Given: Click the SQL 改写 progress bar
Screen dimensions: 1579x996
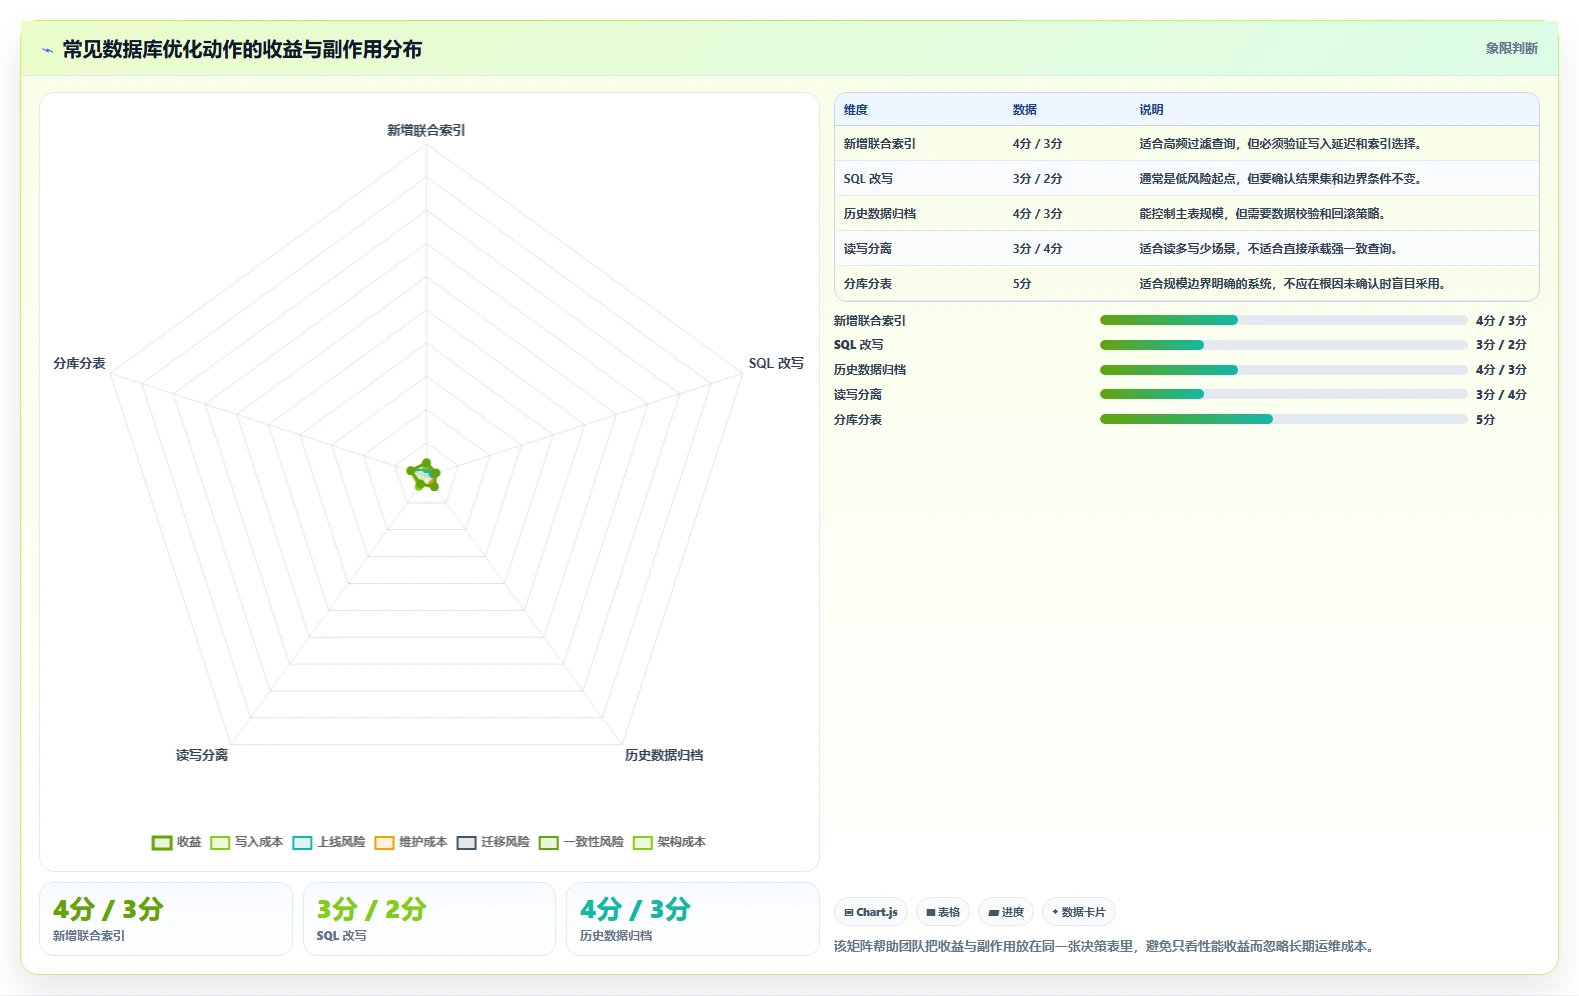Looking at the screenshot, I should click(1283, 345).
